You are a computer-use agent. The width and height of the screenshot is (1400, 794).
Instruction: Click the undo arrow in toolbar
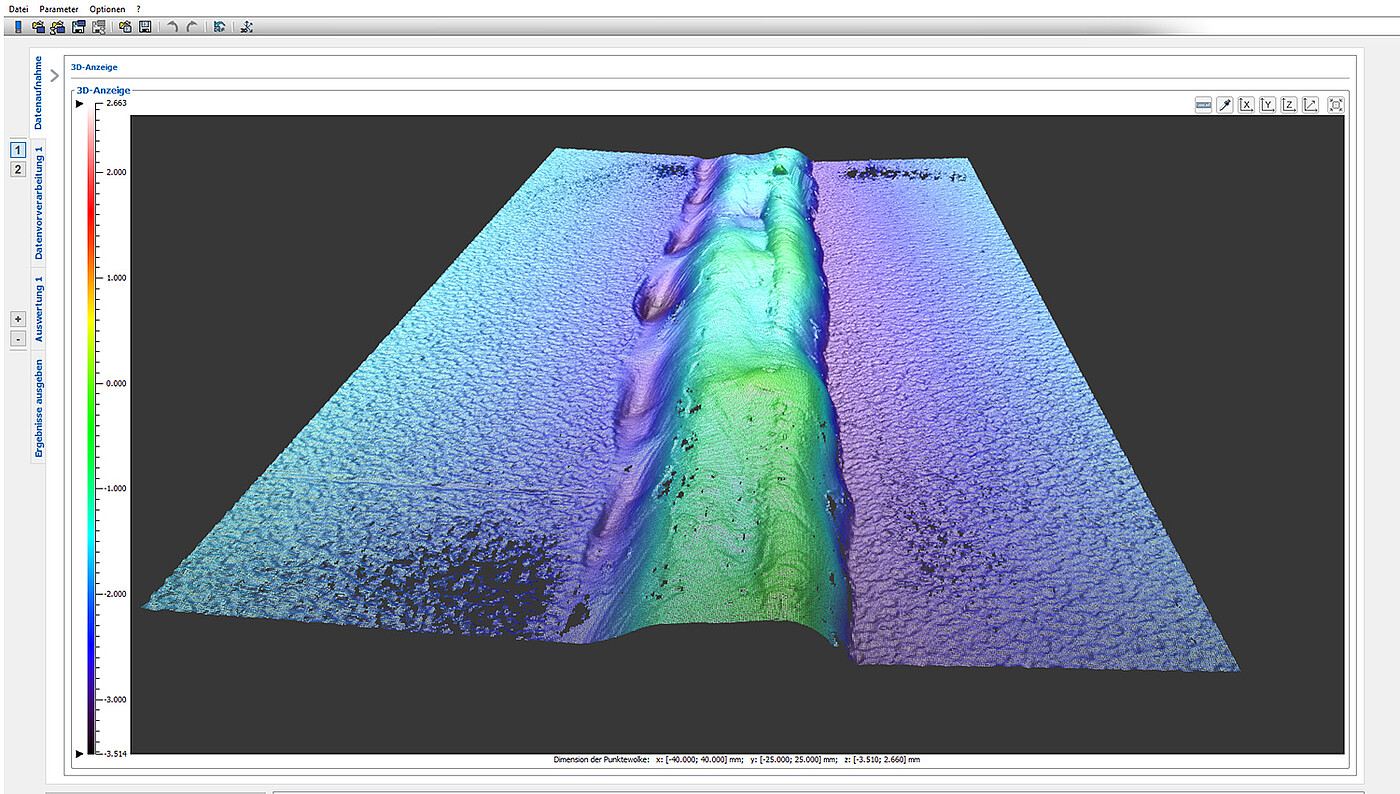172,26
